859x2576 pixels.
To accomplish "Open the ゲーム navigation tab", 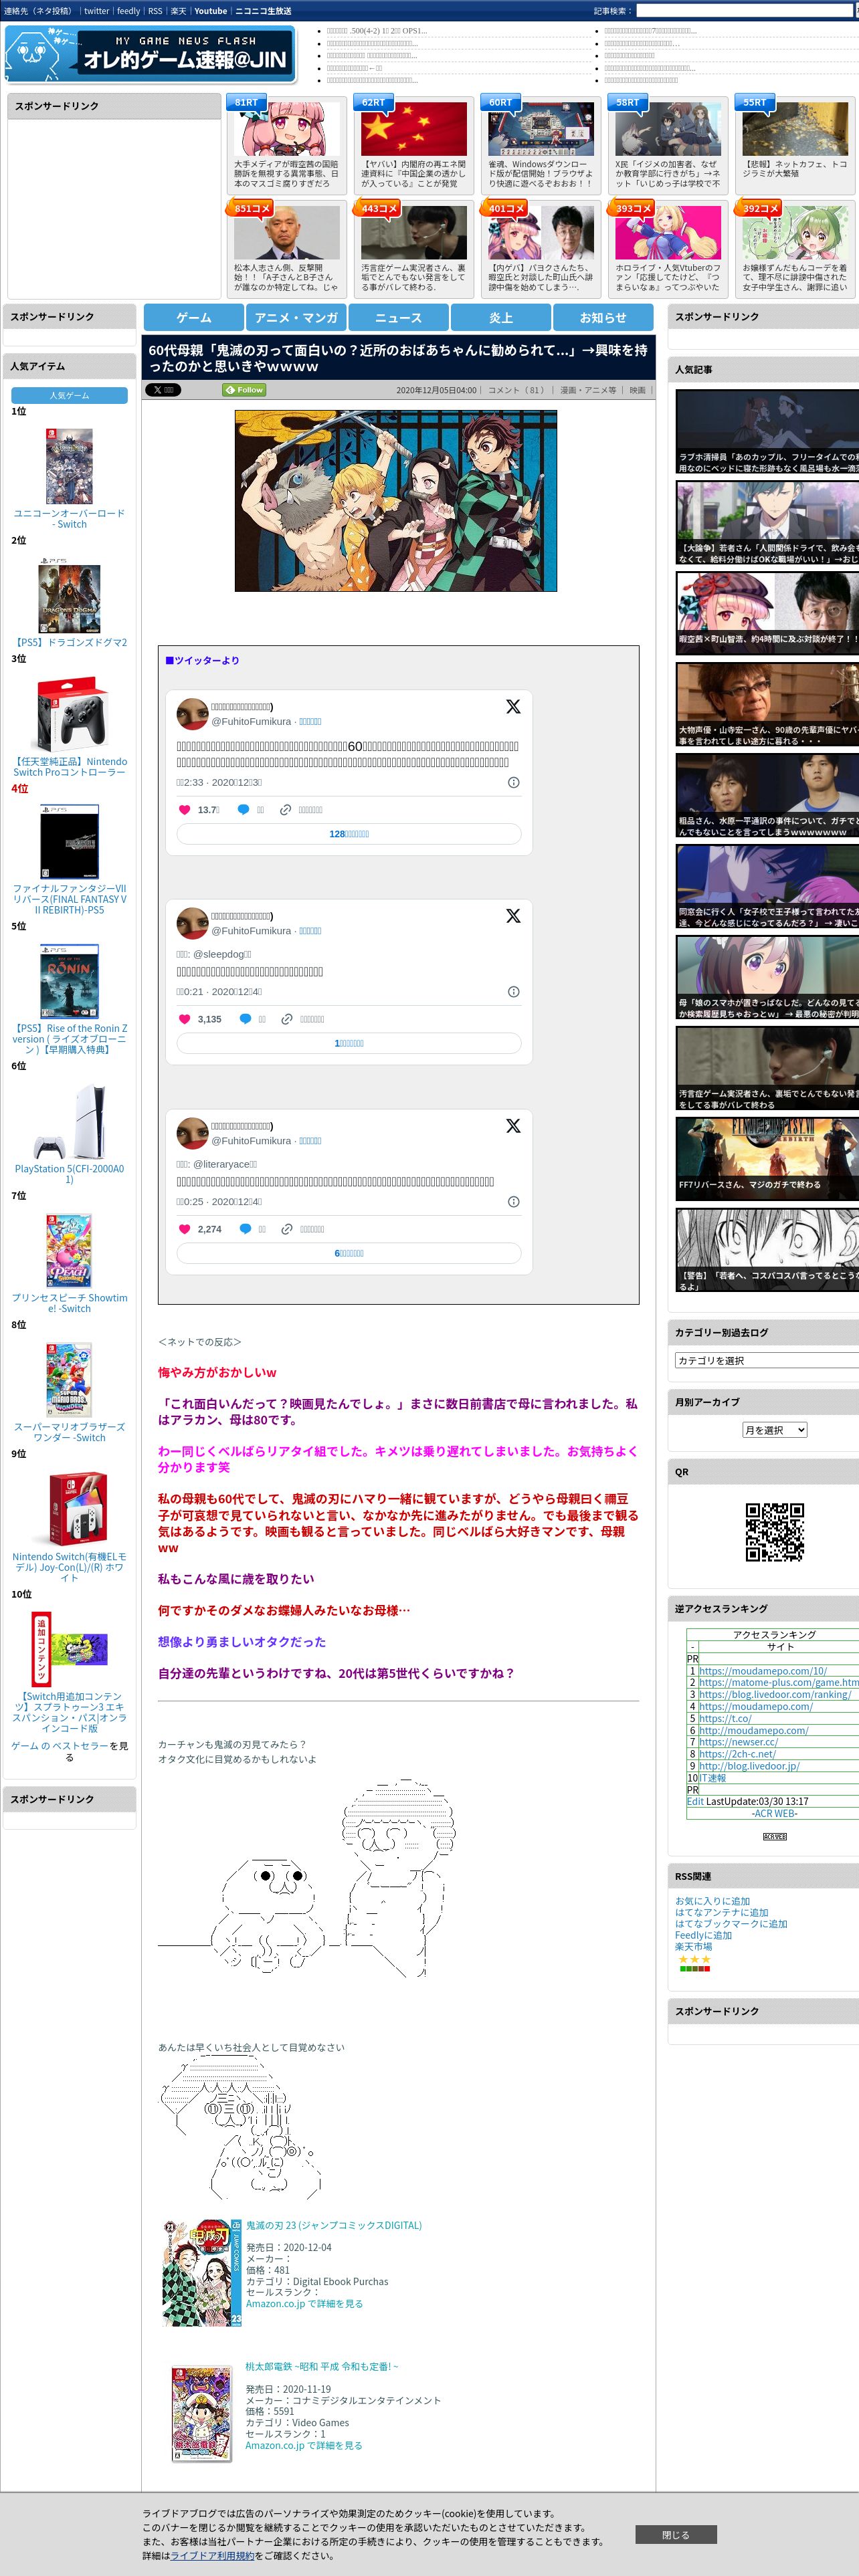I will pos(194,317).
